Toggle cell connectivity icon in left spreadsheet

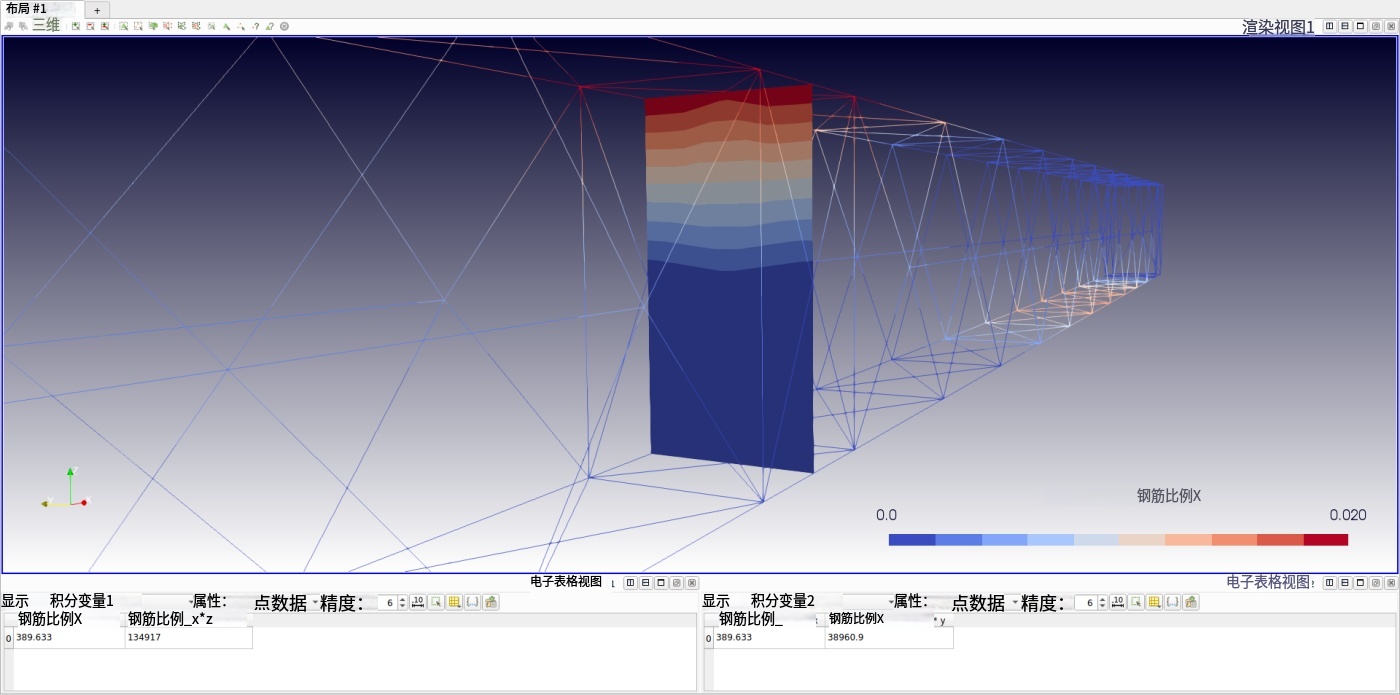coord(472,602)
